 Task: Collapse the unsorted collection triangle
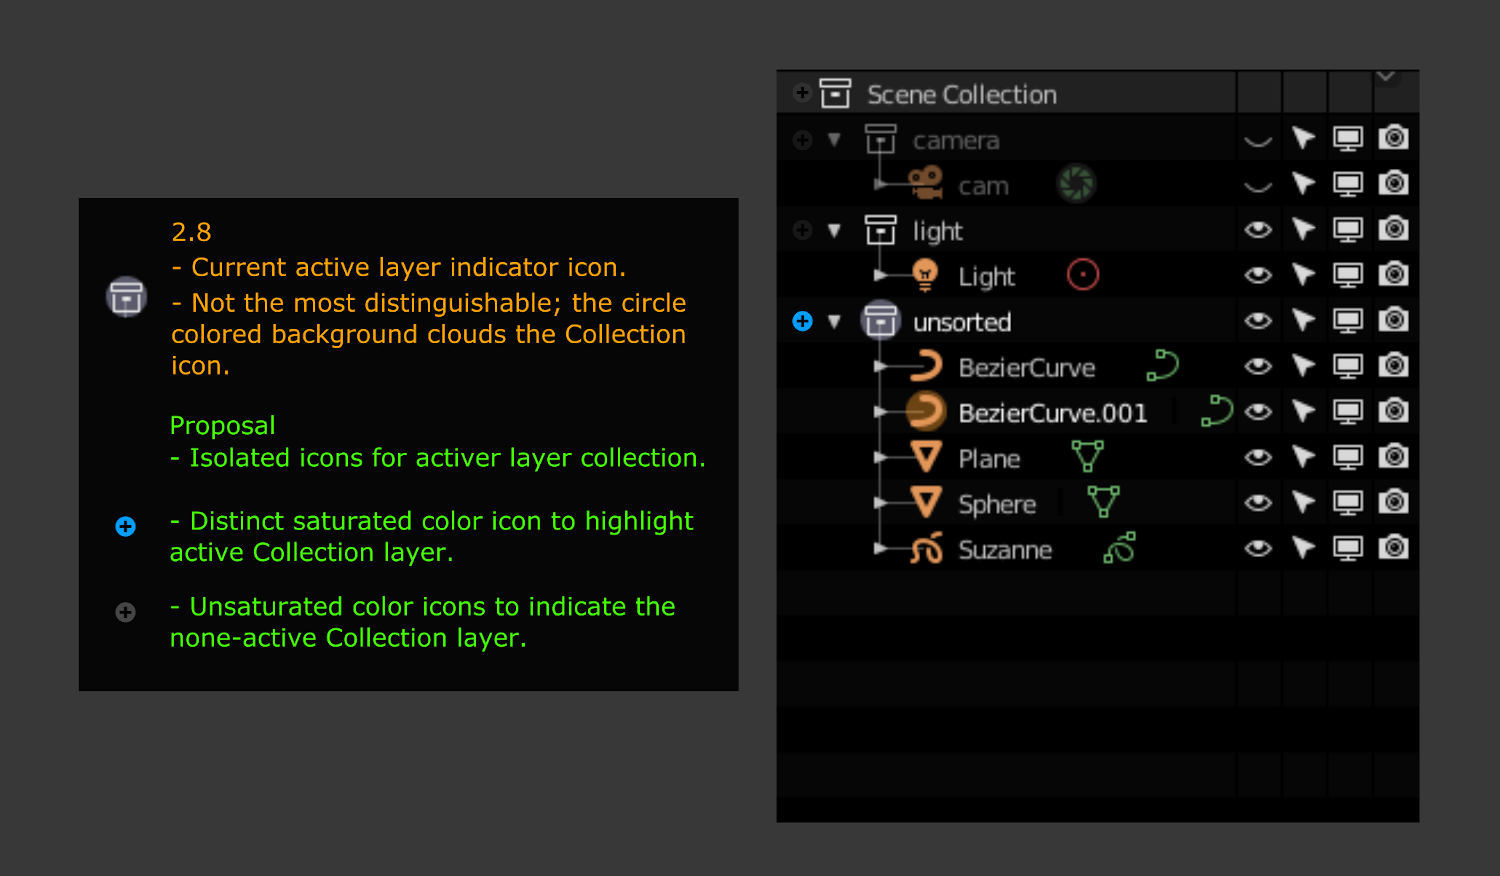coord(834,321)
